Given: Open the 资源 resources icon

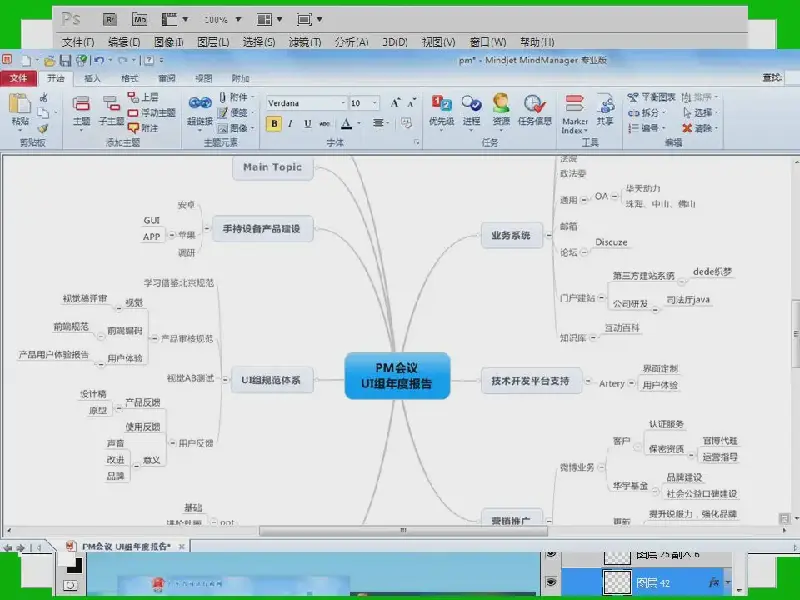Looking at the screenshot, I should pos(501,104).
